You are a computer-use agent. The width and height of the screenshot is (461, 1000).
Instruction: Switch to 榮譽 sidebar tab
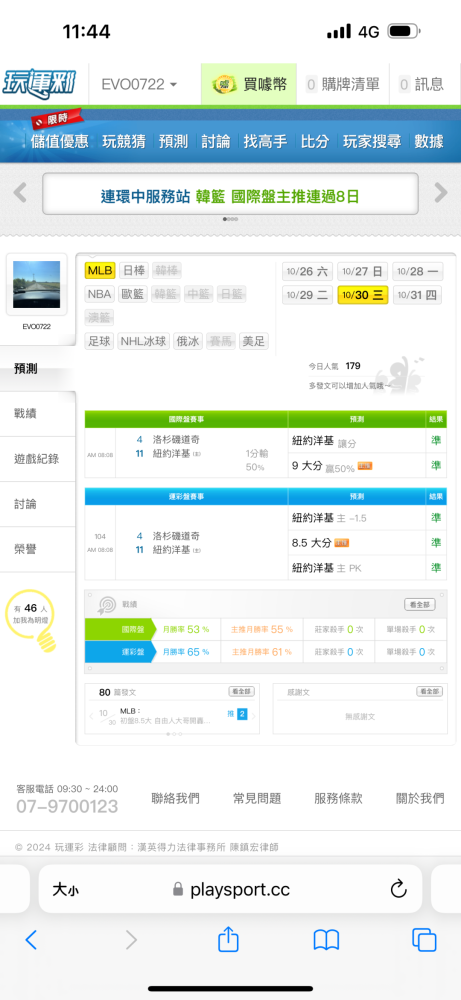pos(38,549)
